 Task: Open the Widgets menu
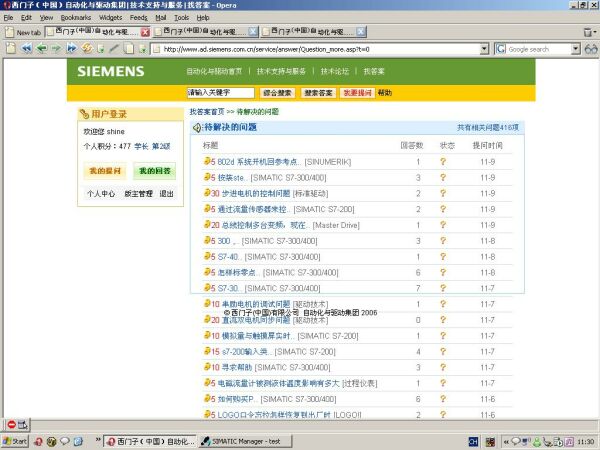coord(111,18)
